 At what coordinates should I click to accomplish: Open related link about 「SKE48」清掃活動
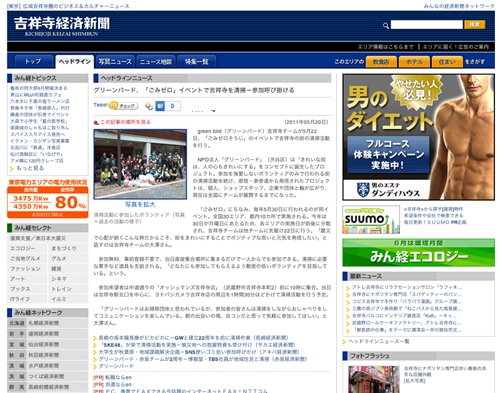[197, 345]
